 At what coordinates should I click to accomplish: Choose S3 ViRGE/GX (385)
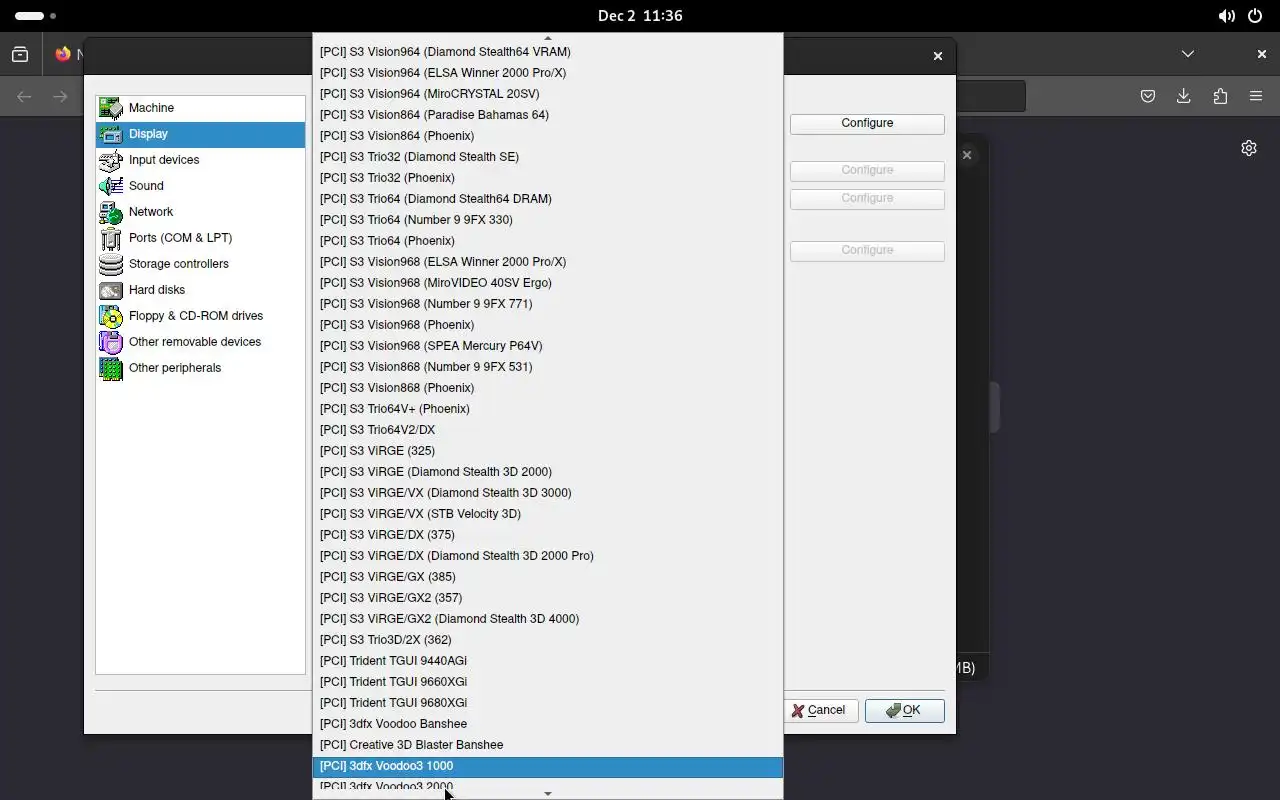(547, 577)
